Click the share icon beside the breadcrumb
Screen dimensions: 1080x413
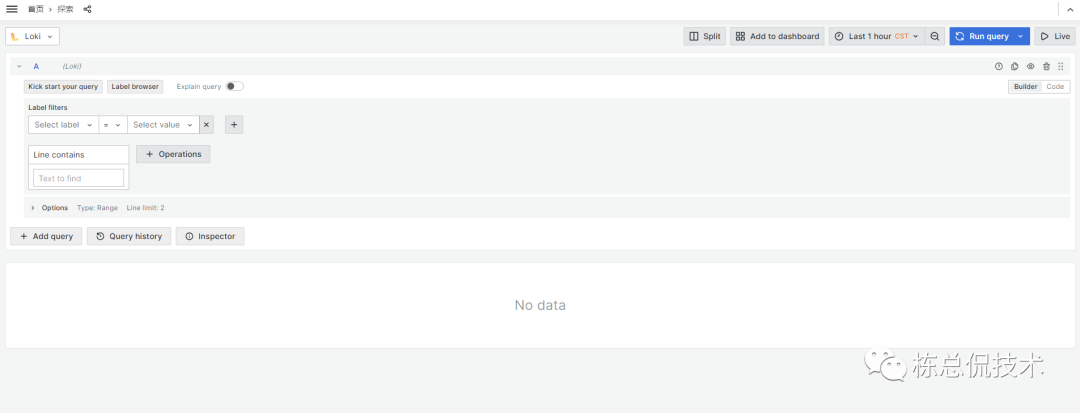click(87, 9)
